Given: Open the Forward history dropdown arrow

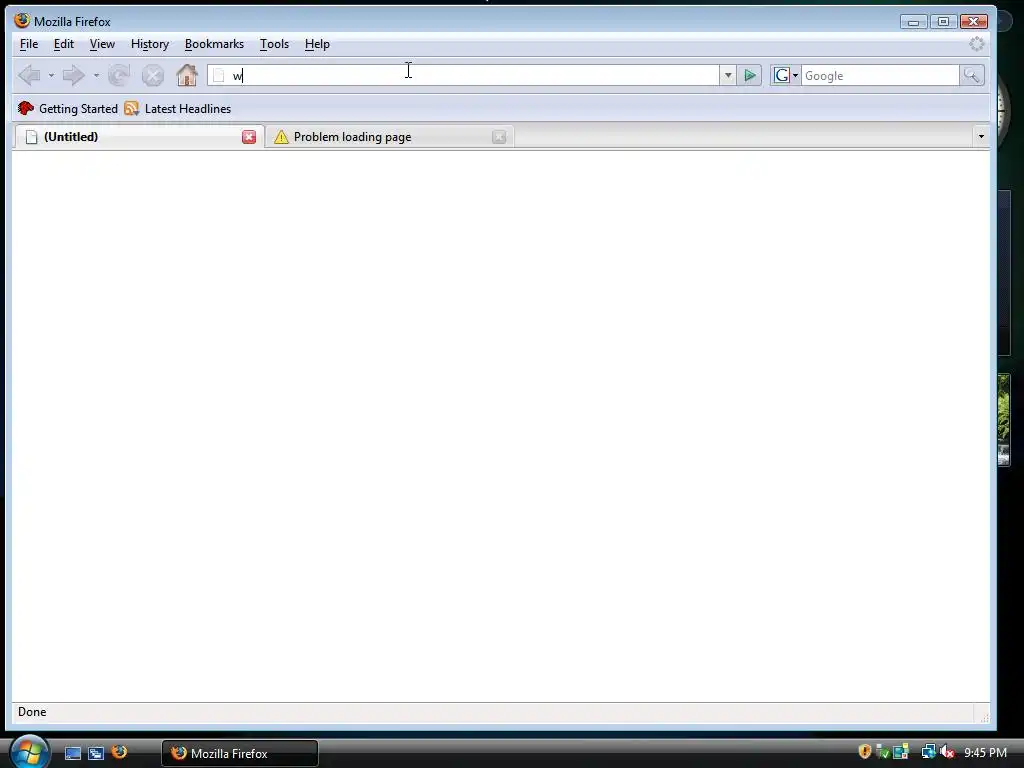Looking at the screenshot, I should pos(96,76).
